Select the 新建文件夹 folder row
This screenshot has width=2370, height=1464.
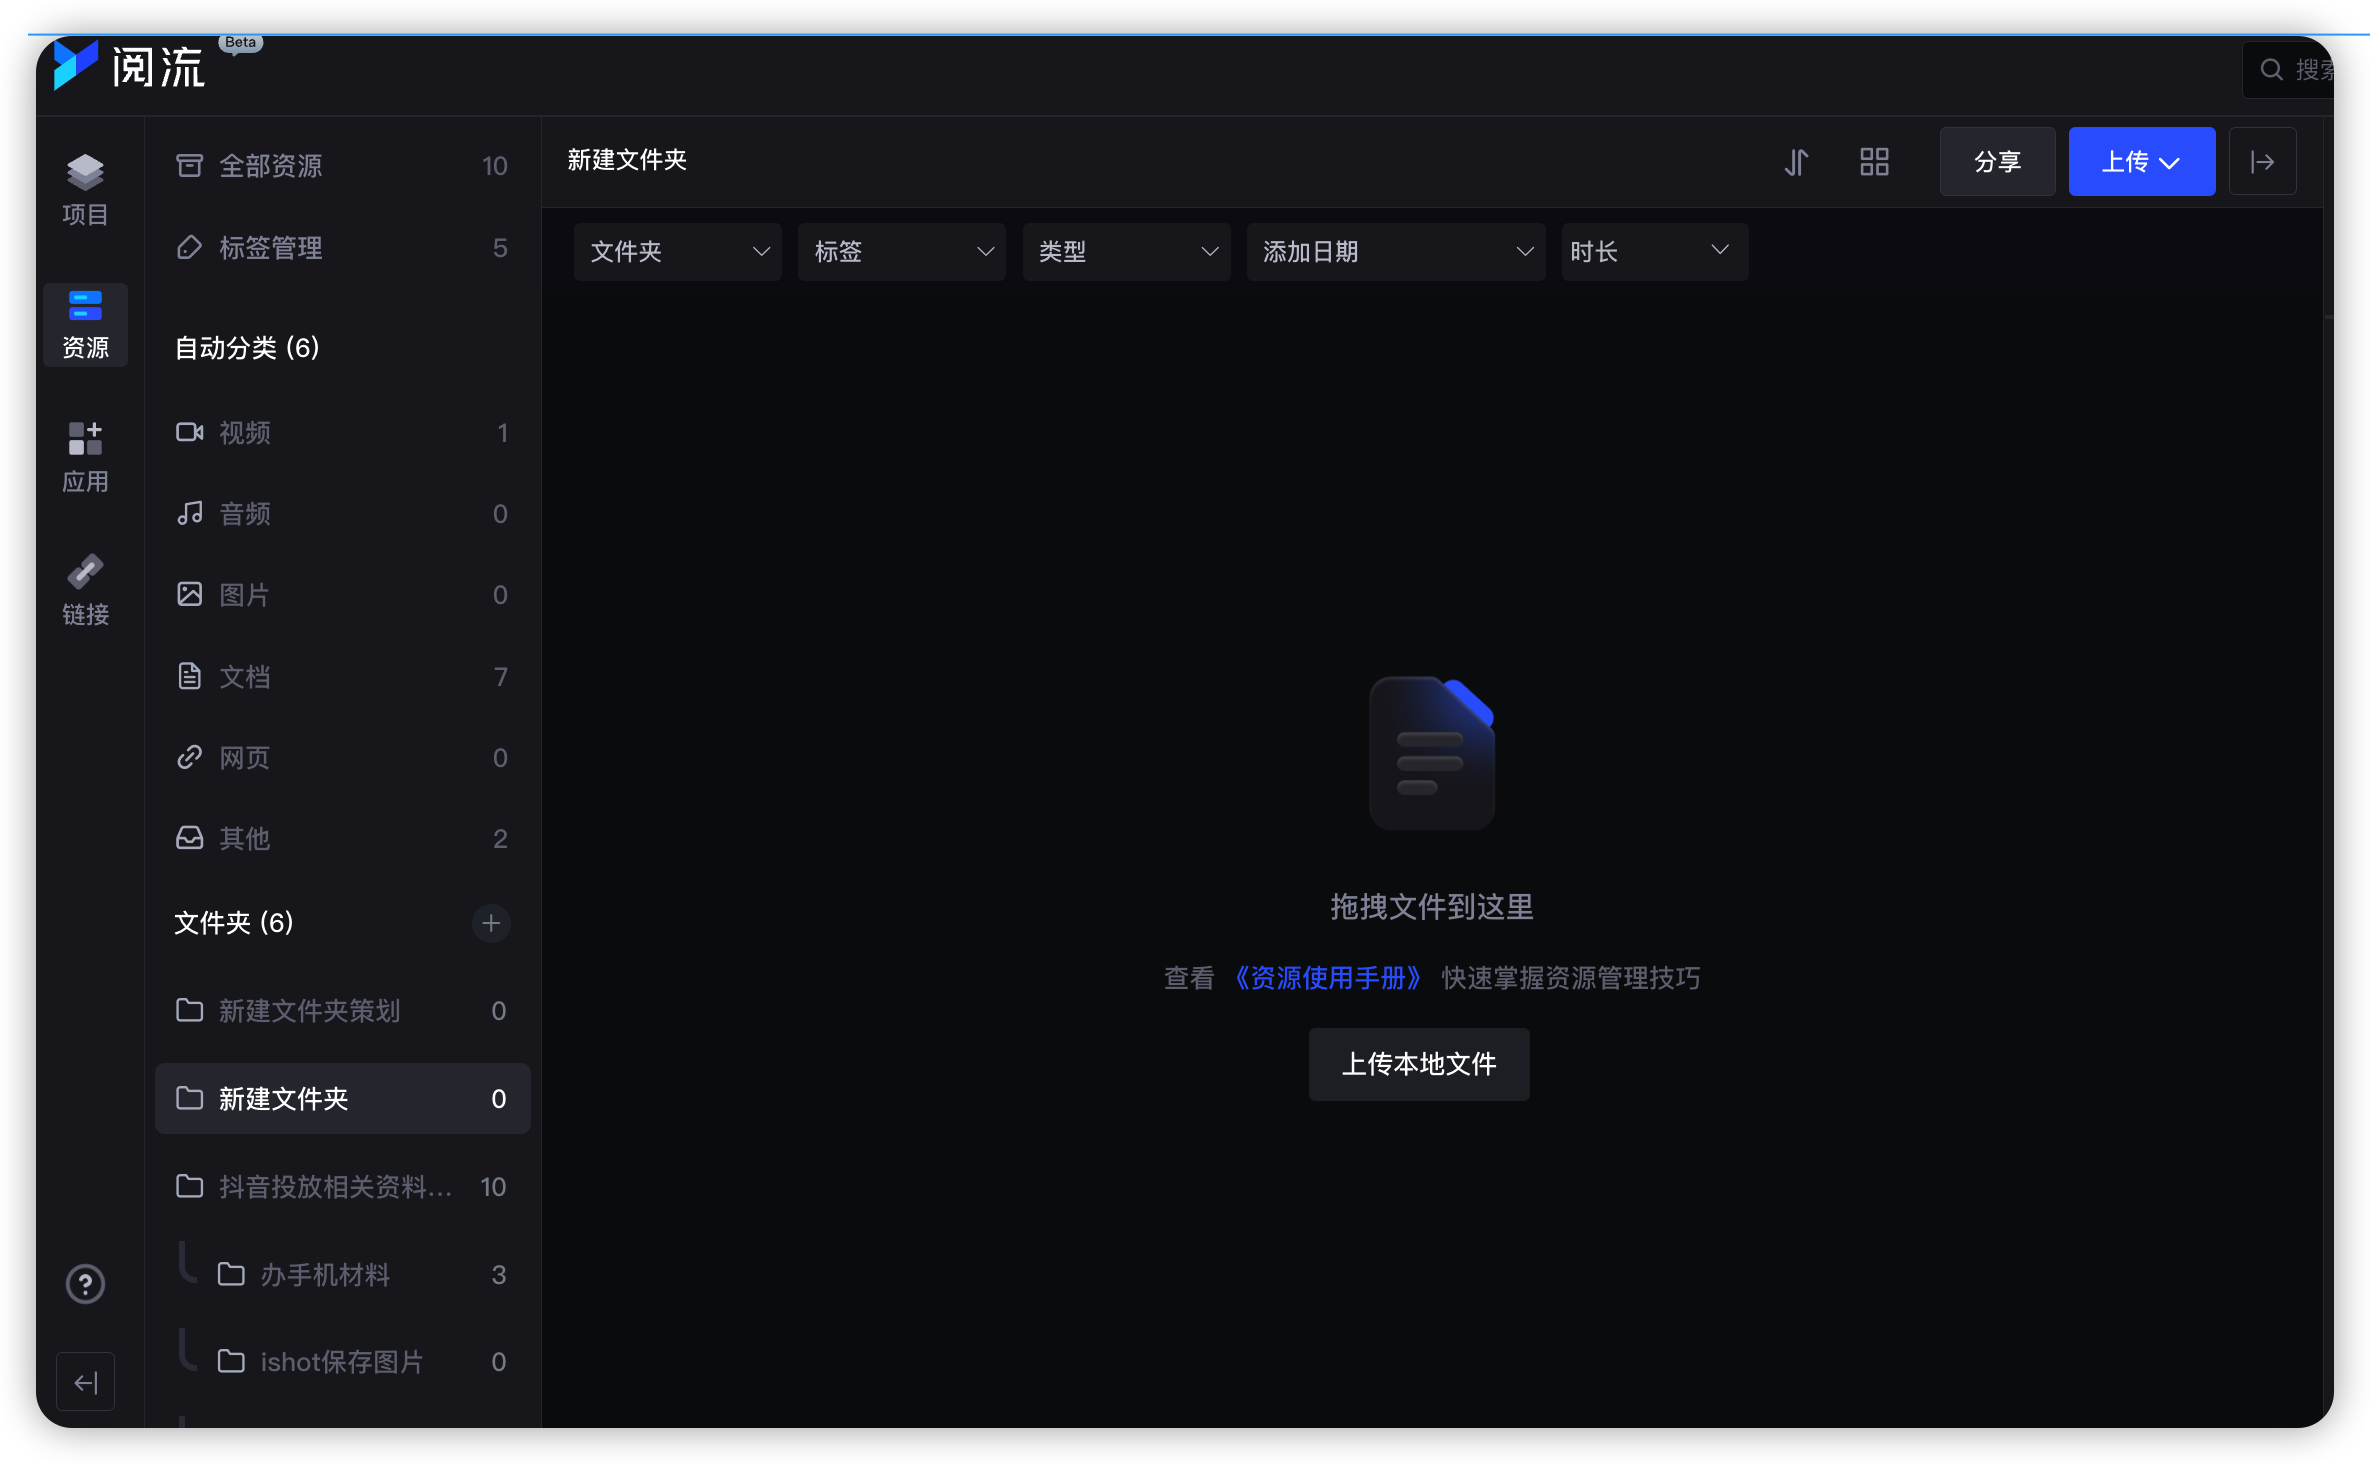342,1099
